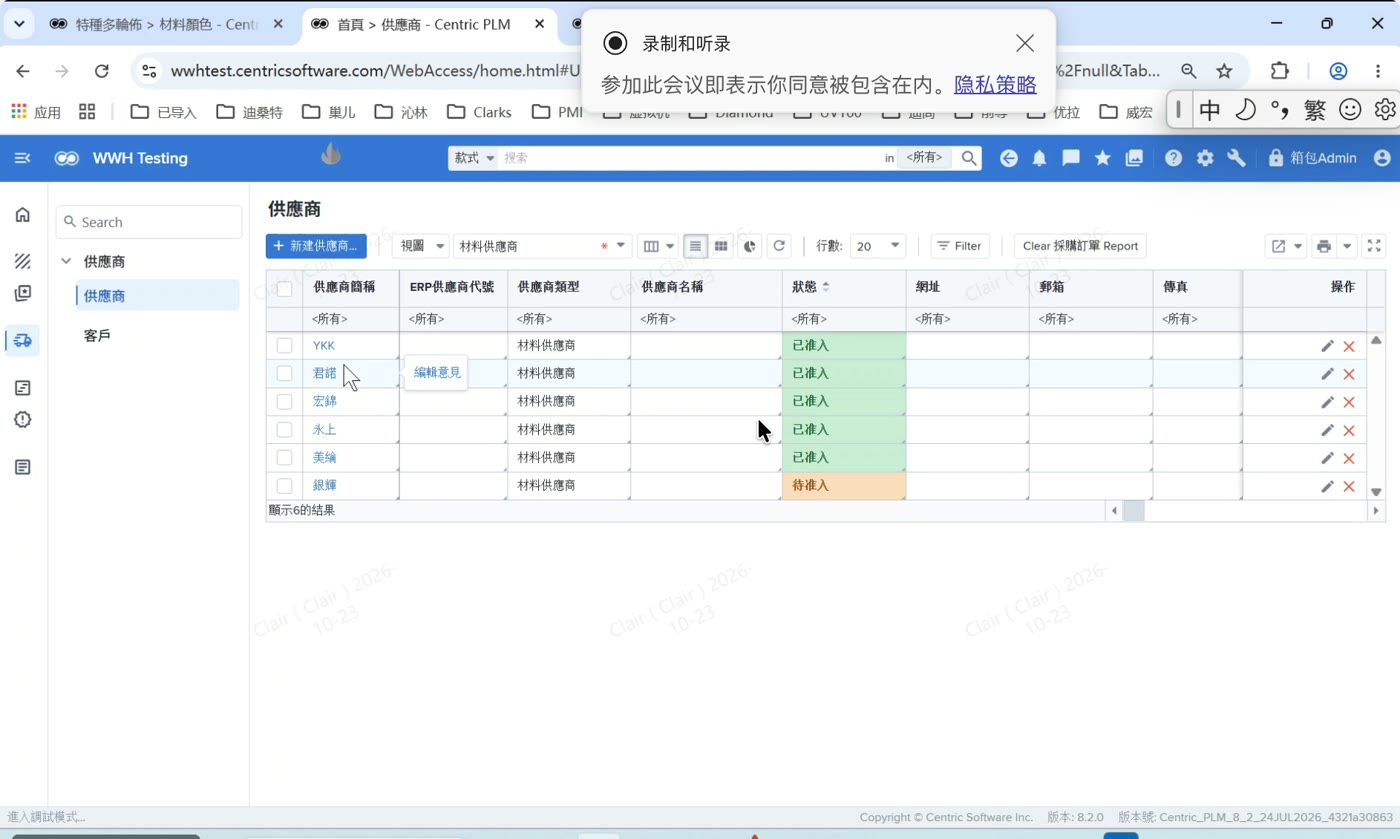The image size is (1400, 839).
Task: Click the sidebar Search input field
Action: pos(149,222)
